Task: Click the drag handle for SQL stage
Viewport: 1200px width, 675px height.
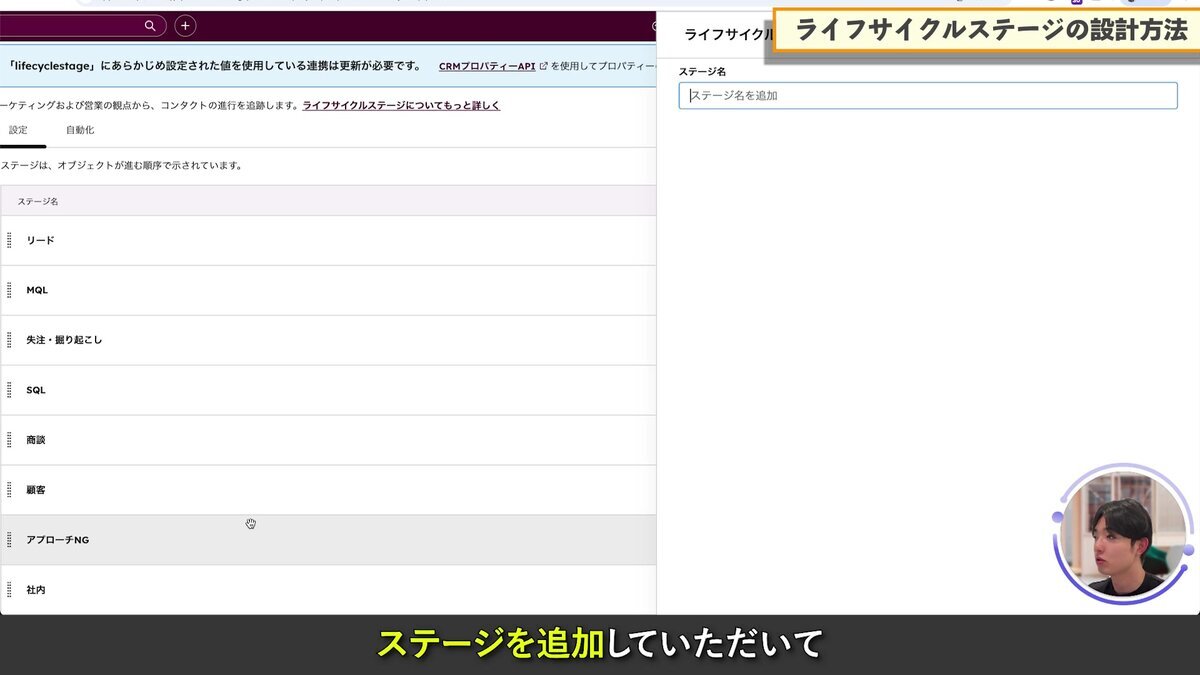Action: point(9,390)
